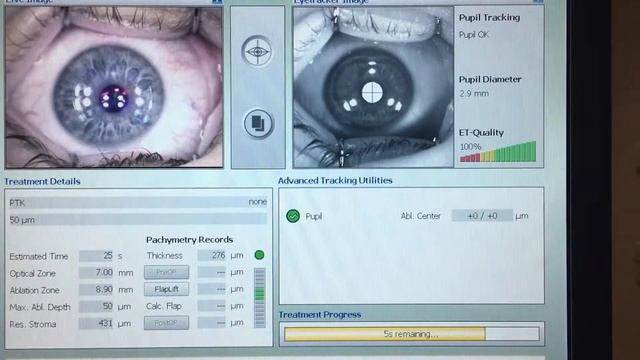Click the green Pupil status check icon

[x=293, y=216]
